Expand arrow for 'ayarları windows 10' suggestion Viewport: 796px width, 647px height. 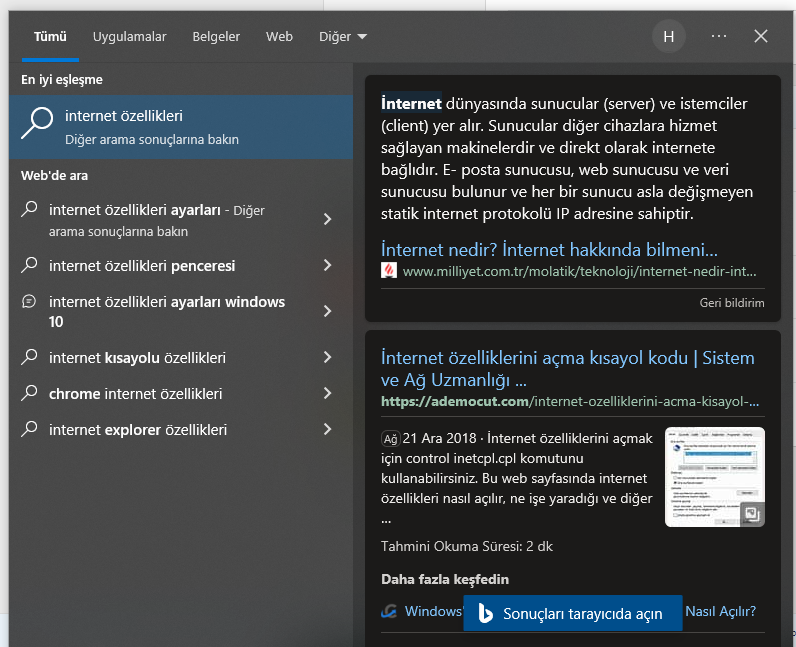(x=327, y=311)
